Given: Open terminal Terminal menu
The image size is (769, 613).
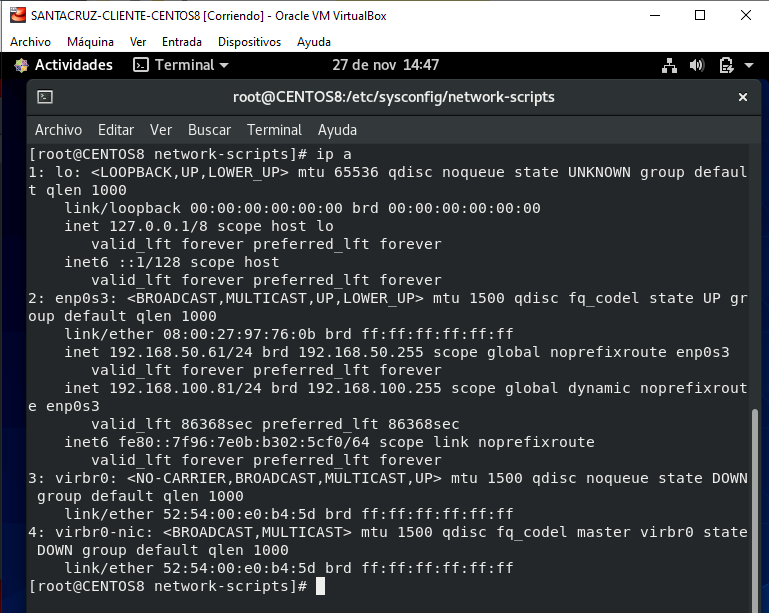Looking at the screenshot, I should tap(274, 130).
